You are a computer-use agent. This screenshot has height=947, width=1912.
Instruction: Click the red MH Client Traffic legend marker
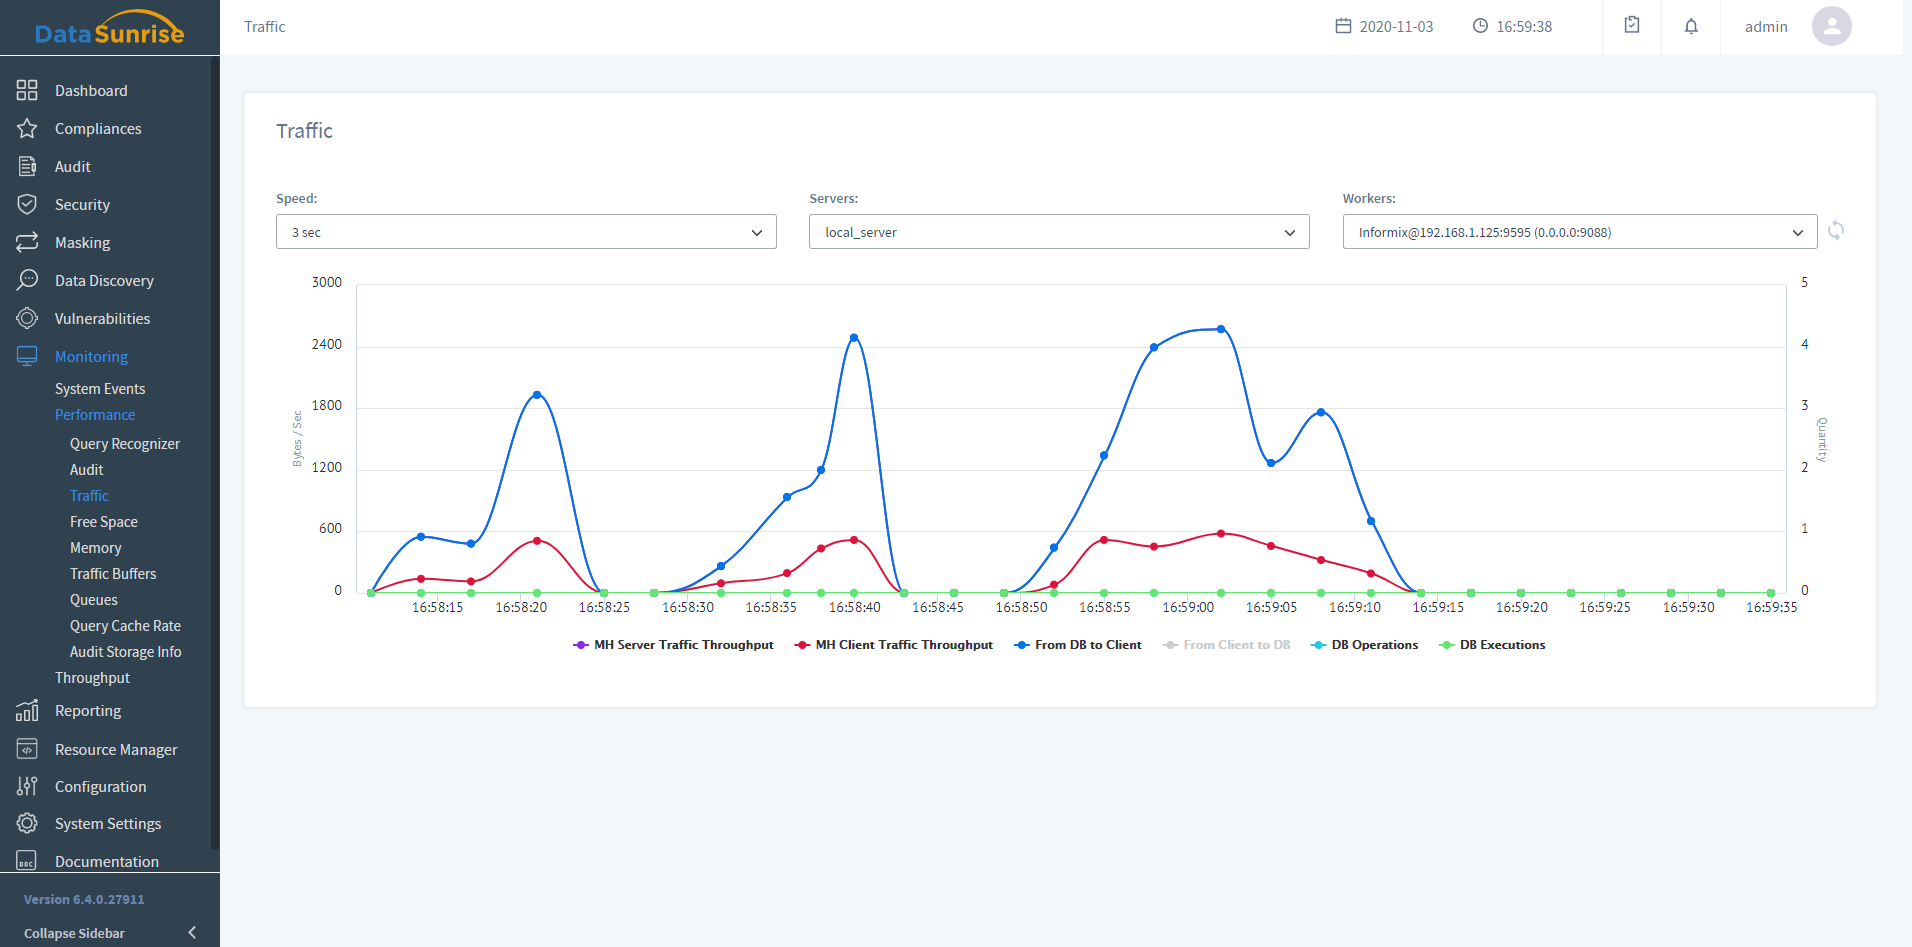coord(802,645)
